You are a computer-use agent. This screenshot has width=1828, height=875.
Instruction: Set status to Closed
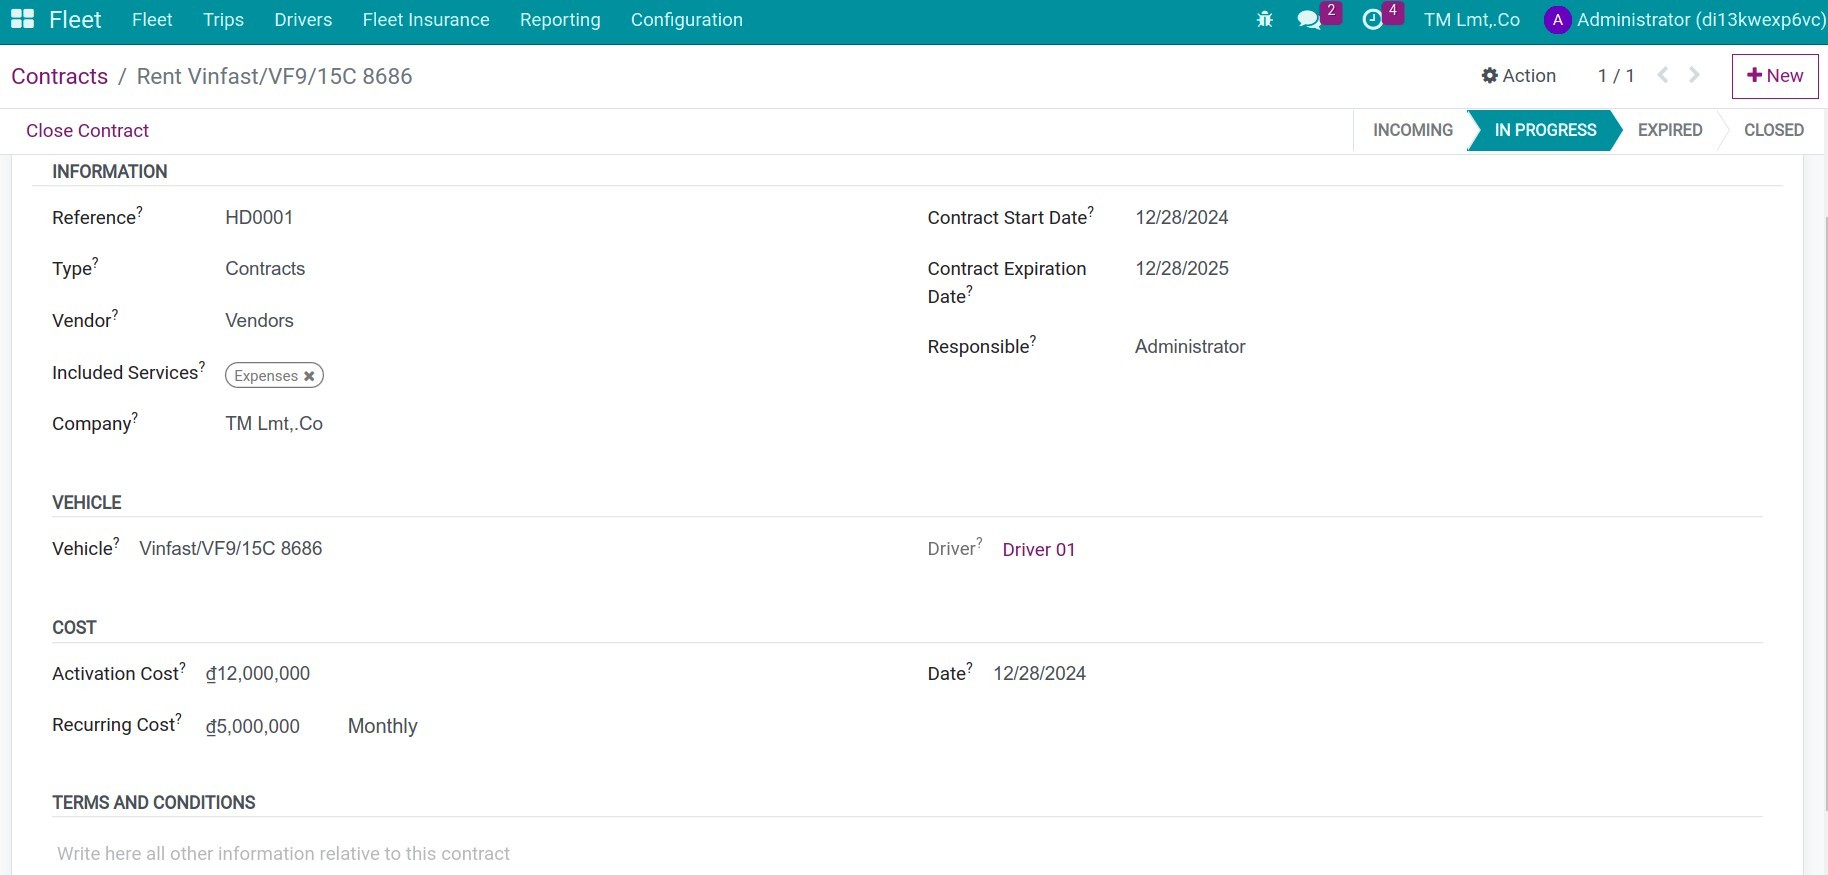pos(1773,130)
